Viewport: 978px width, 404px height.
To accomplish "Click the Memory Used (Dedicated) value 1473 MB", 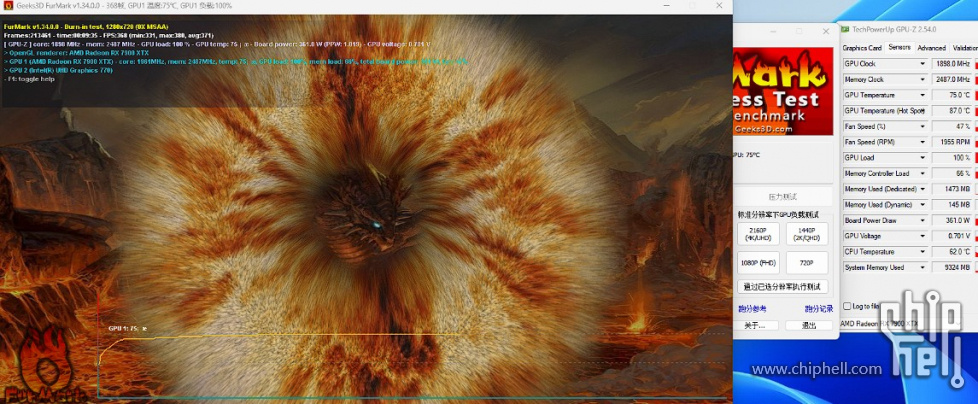I will (x=952, y=189).
